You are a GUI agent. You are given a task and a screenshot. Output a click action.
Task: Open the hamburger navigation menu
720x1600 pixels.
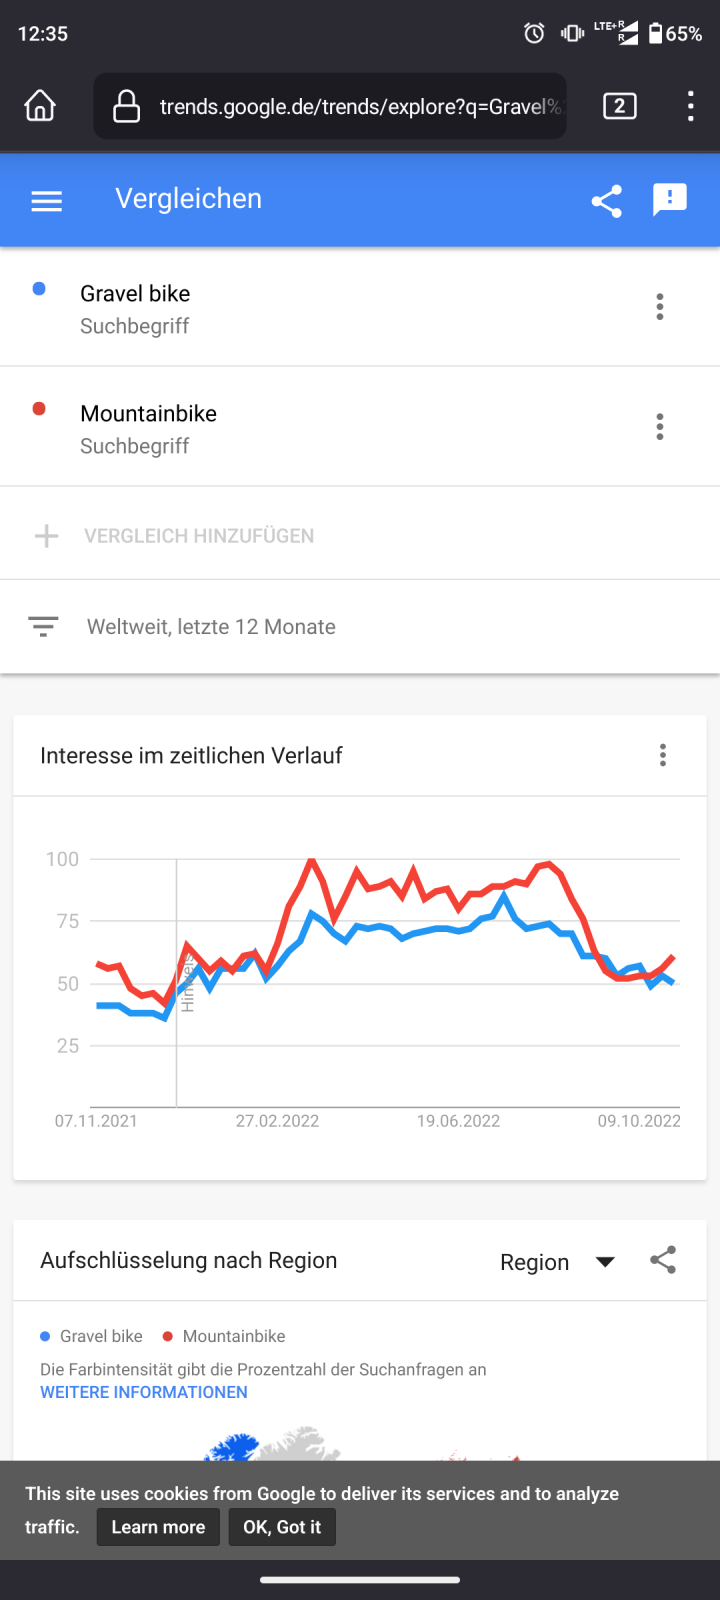coord(46,201)
